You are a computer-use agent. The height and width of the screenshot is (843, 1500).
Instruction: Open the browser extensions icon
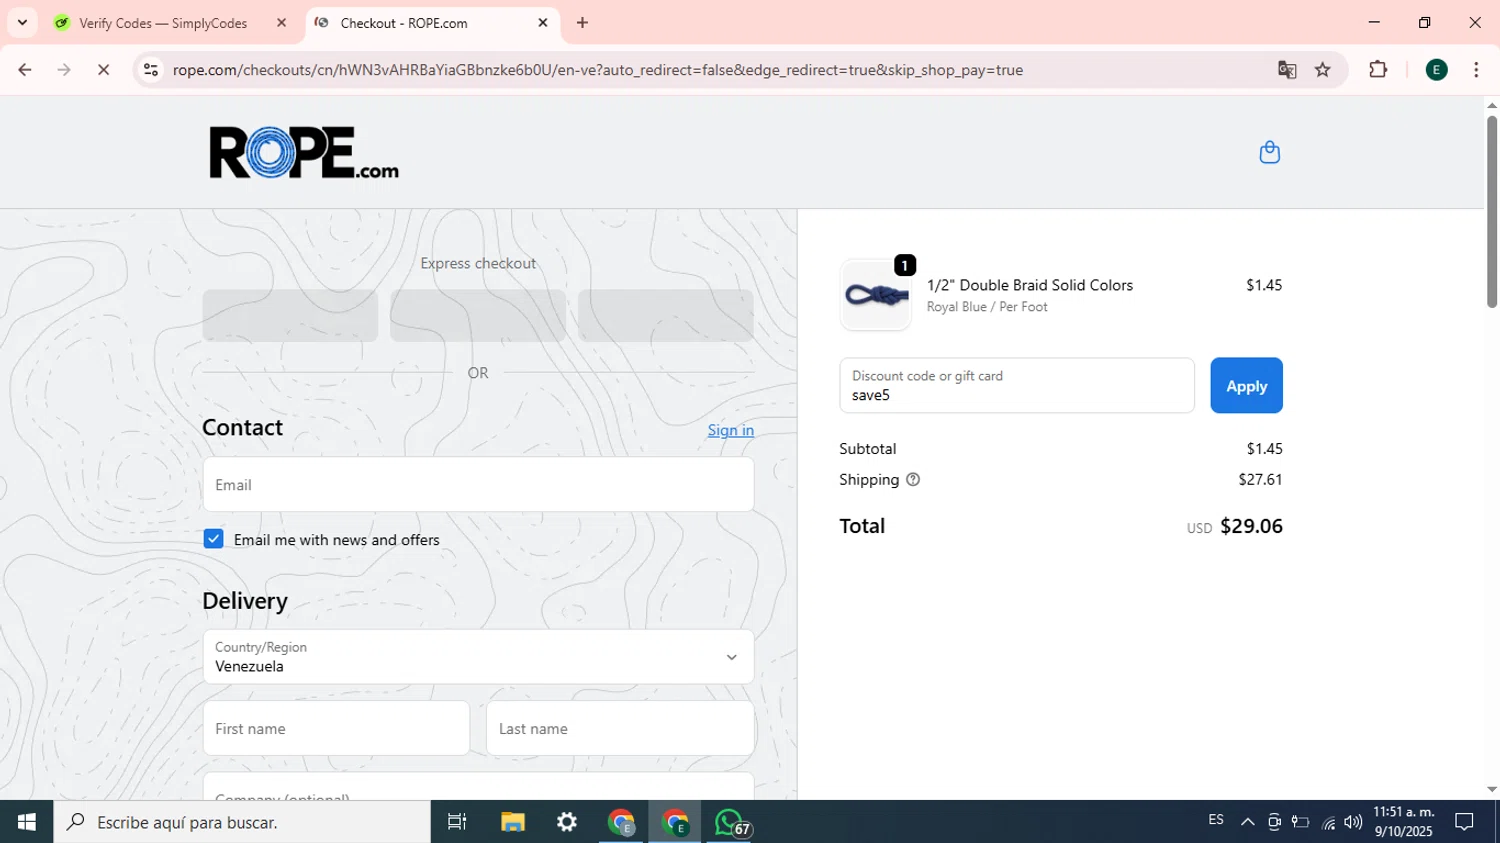1378,70
